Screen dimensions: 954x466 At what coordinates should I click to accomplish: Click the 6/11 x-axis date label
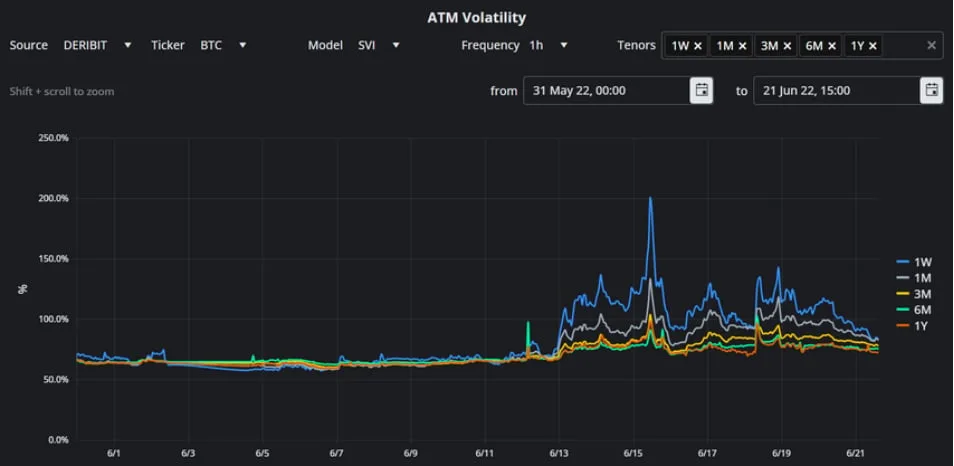click(x=485, y=454)
